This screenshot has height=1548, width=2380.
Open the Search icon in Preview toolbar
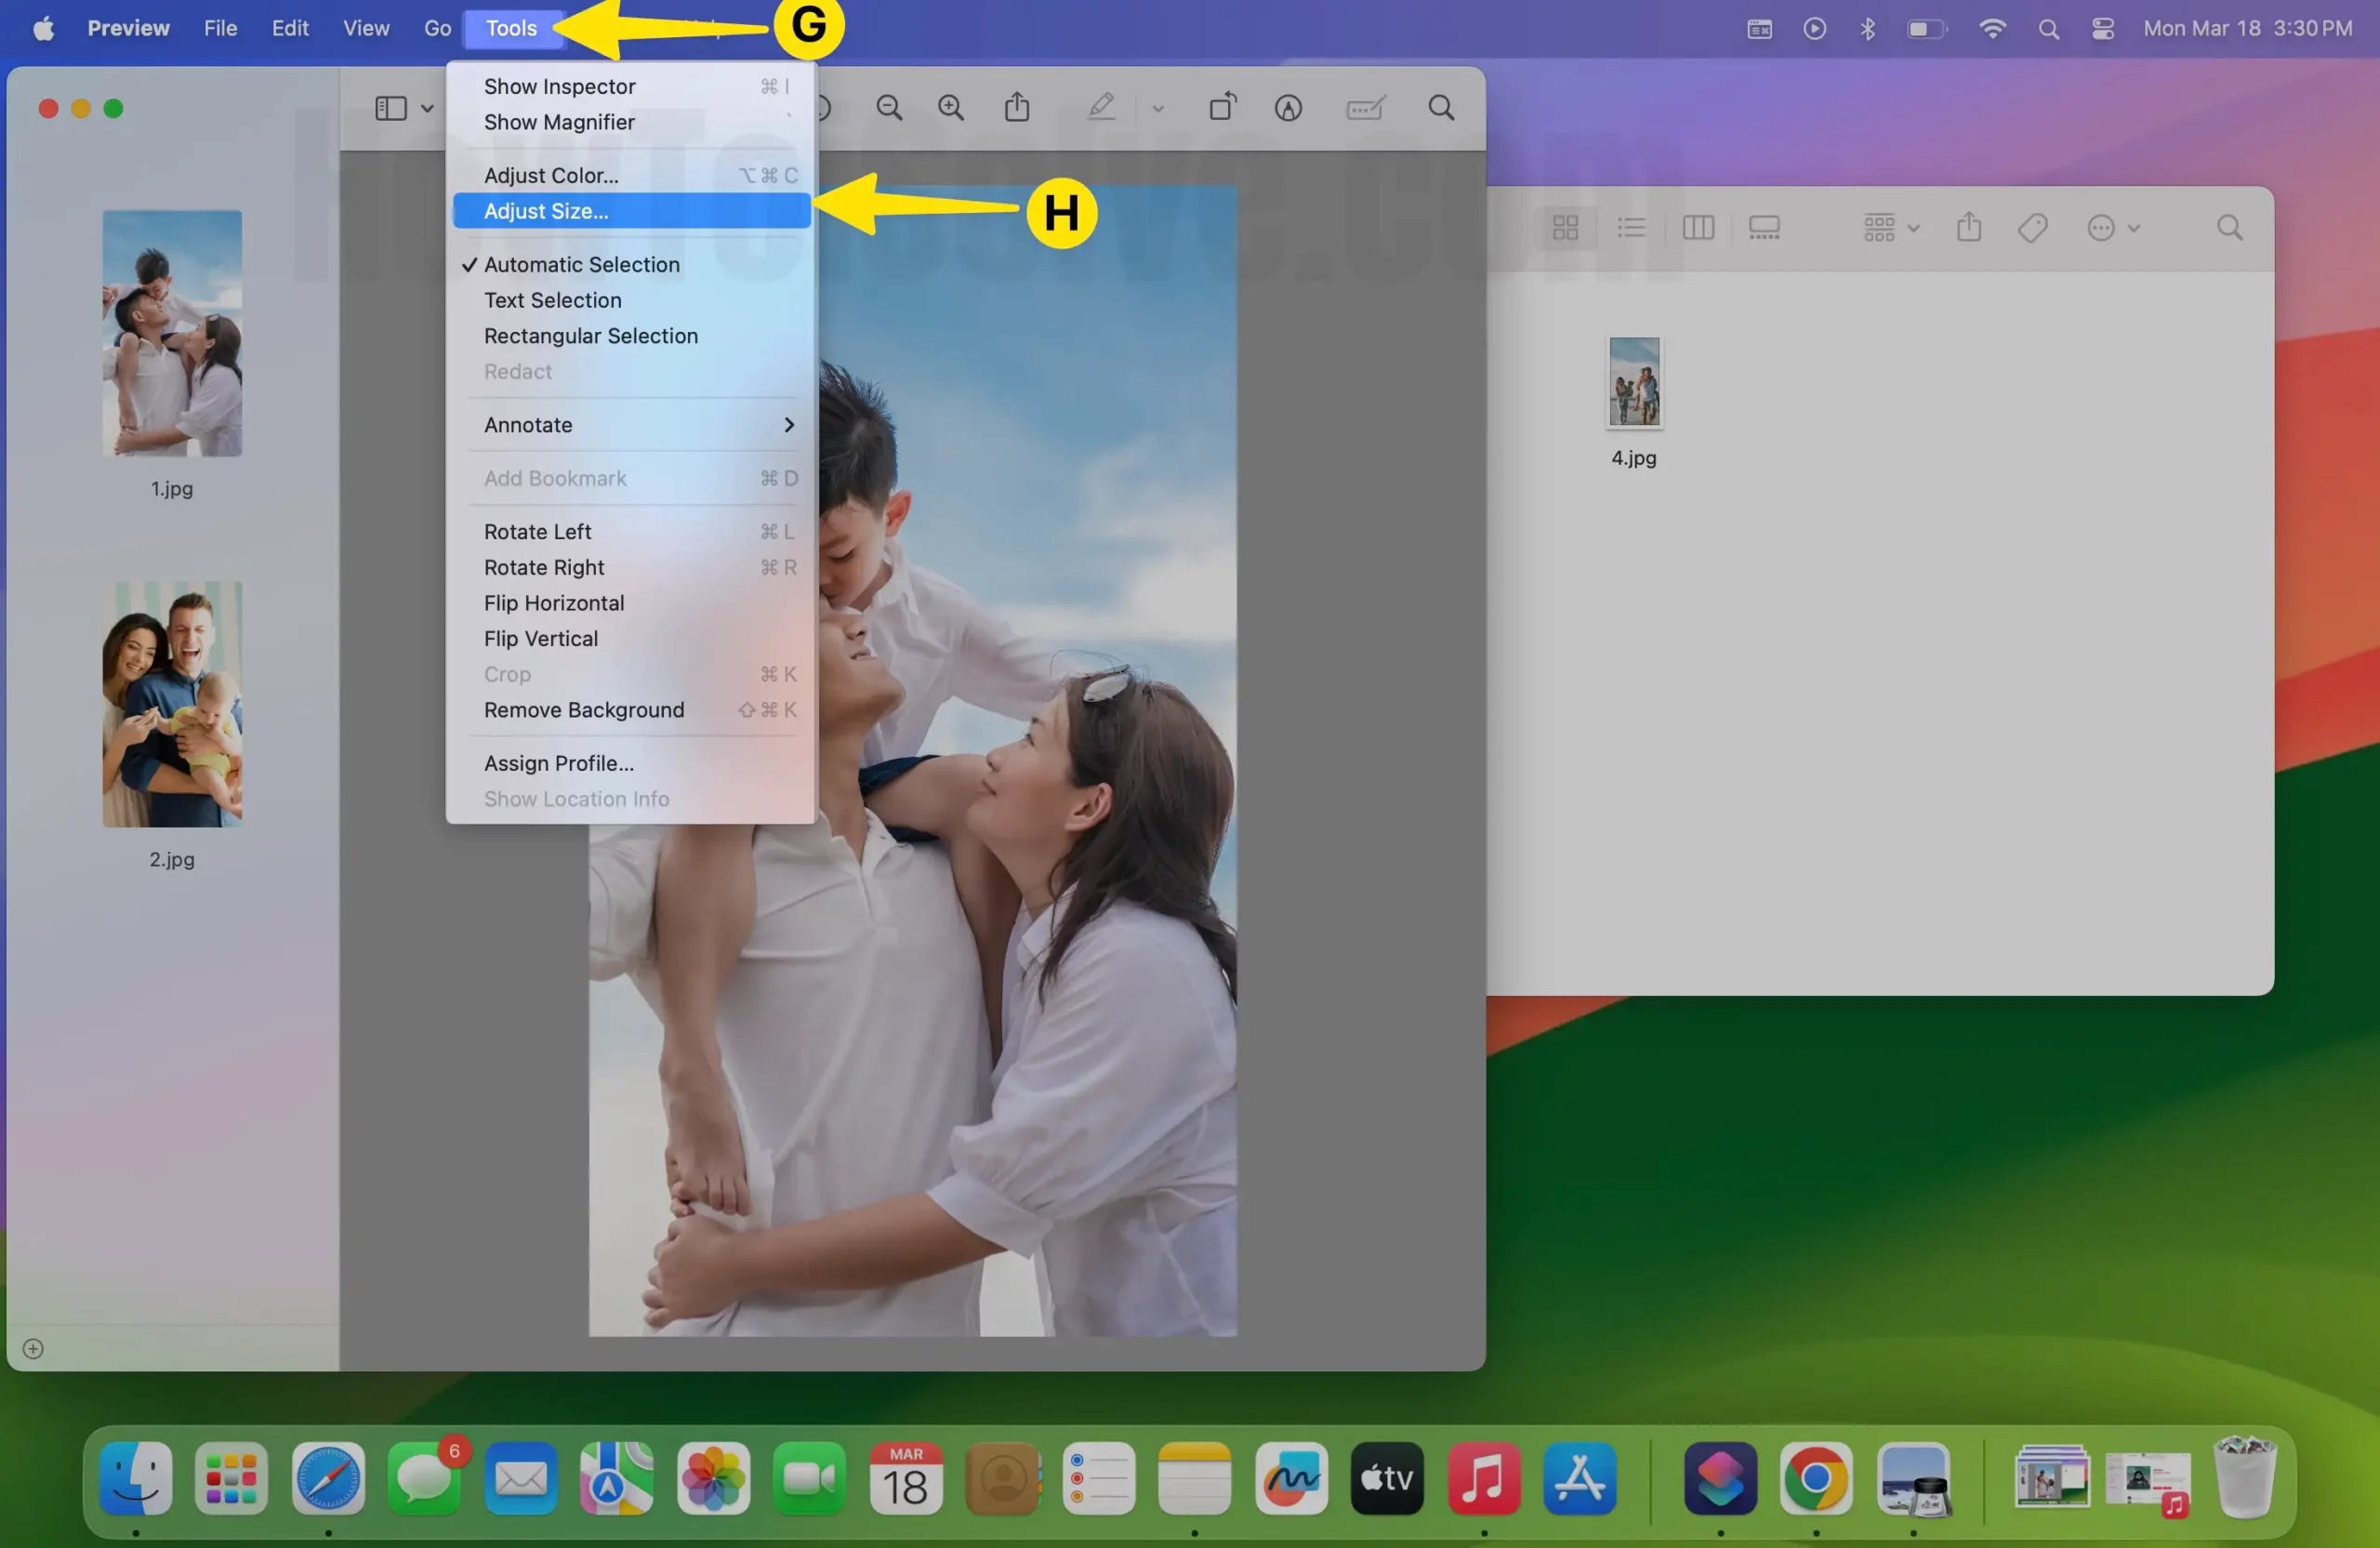[x=1441, y=108]
